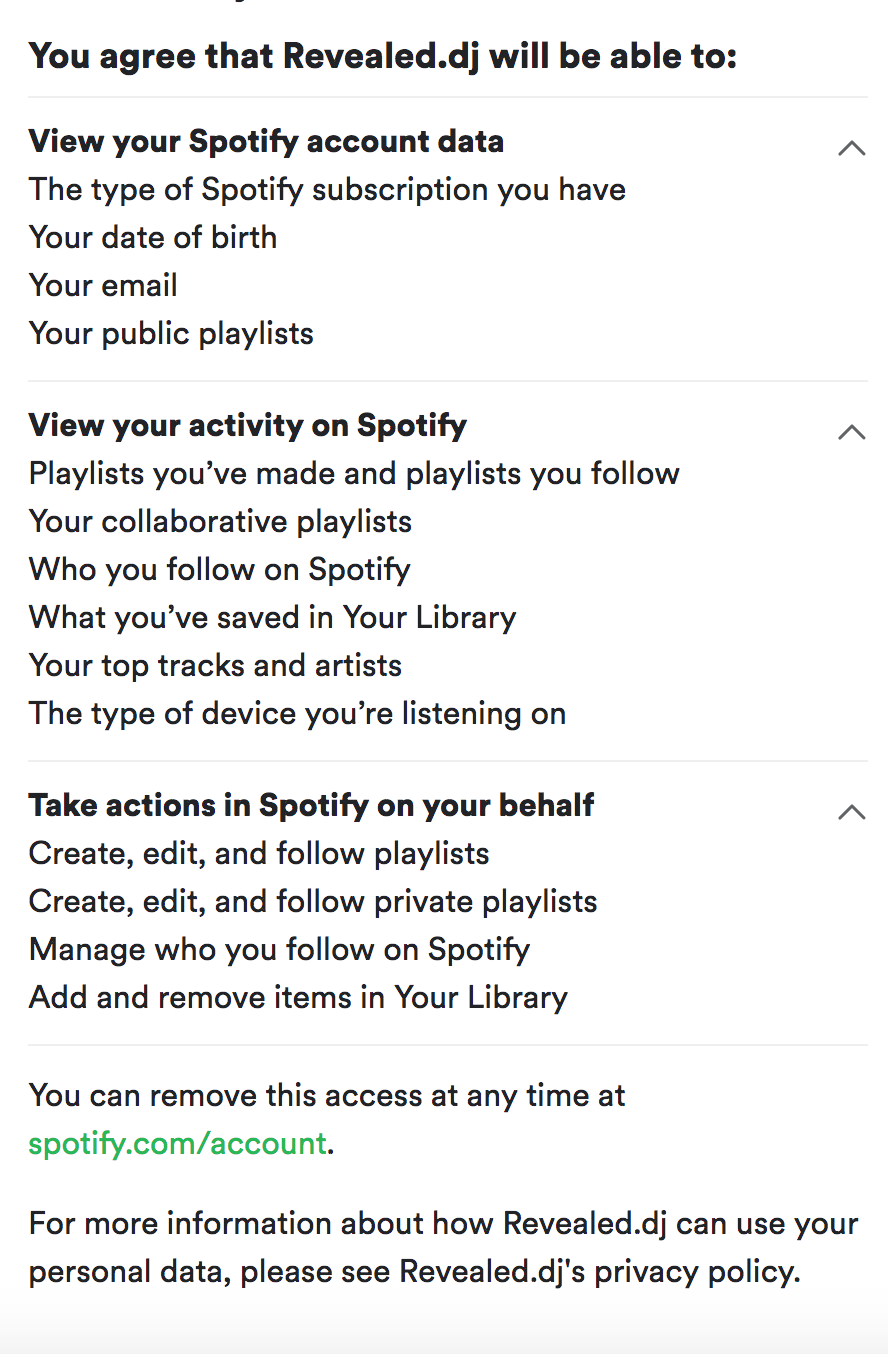The width and height of the screenshot is (888, 1354).
Task: Select the Your email permission text
Action: (x=103, y=285)
